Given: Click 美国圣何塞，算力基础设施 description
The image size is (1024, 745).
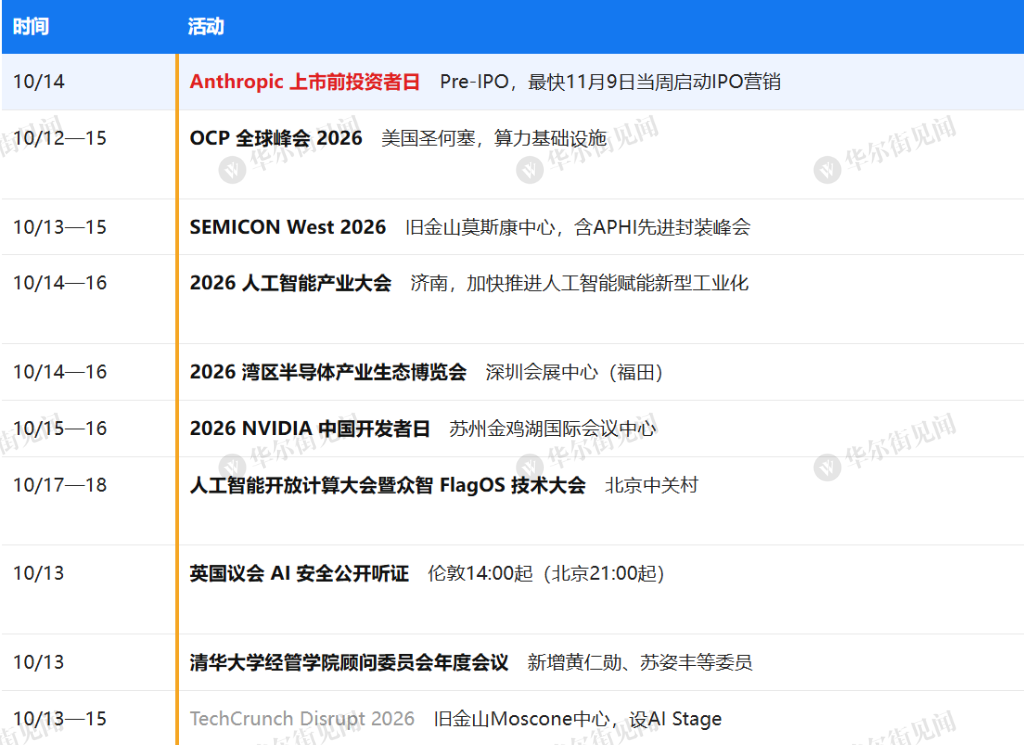Looking at the screenshot, I should tap(494, 138).
